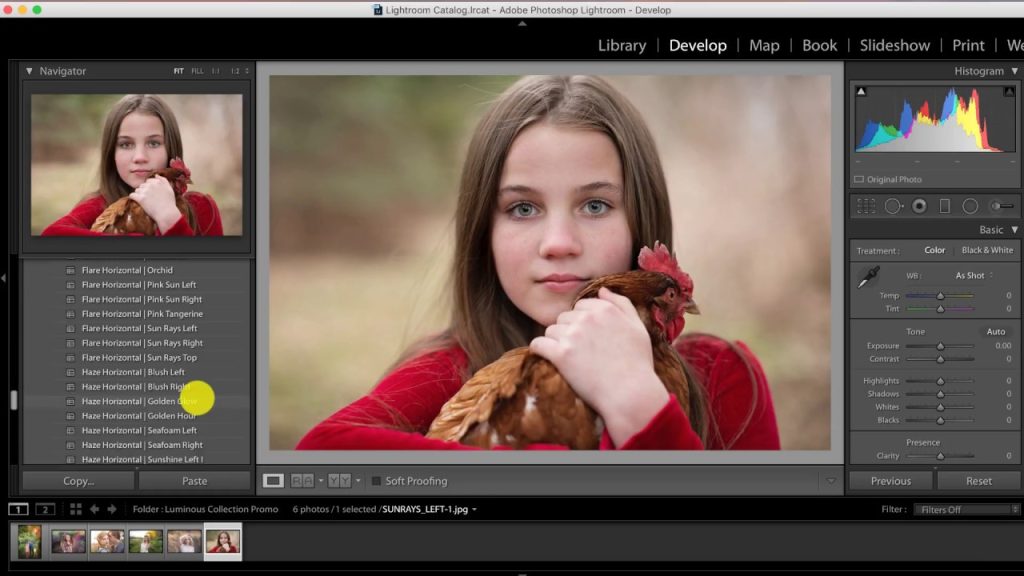Open the Slideshow module
1024x576 pixels.
(895, 45)
